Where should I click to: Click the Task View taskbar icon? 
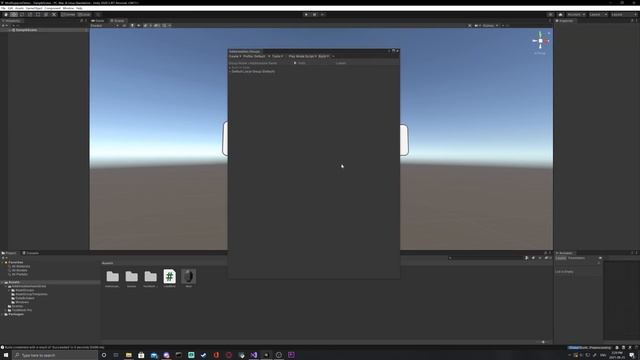coord(116,355)
